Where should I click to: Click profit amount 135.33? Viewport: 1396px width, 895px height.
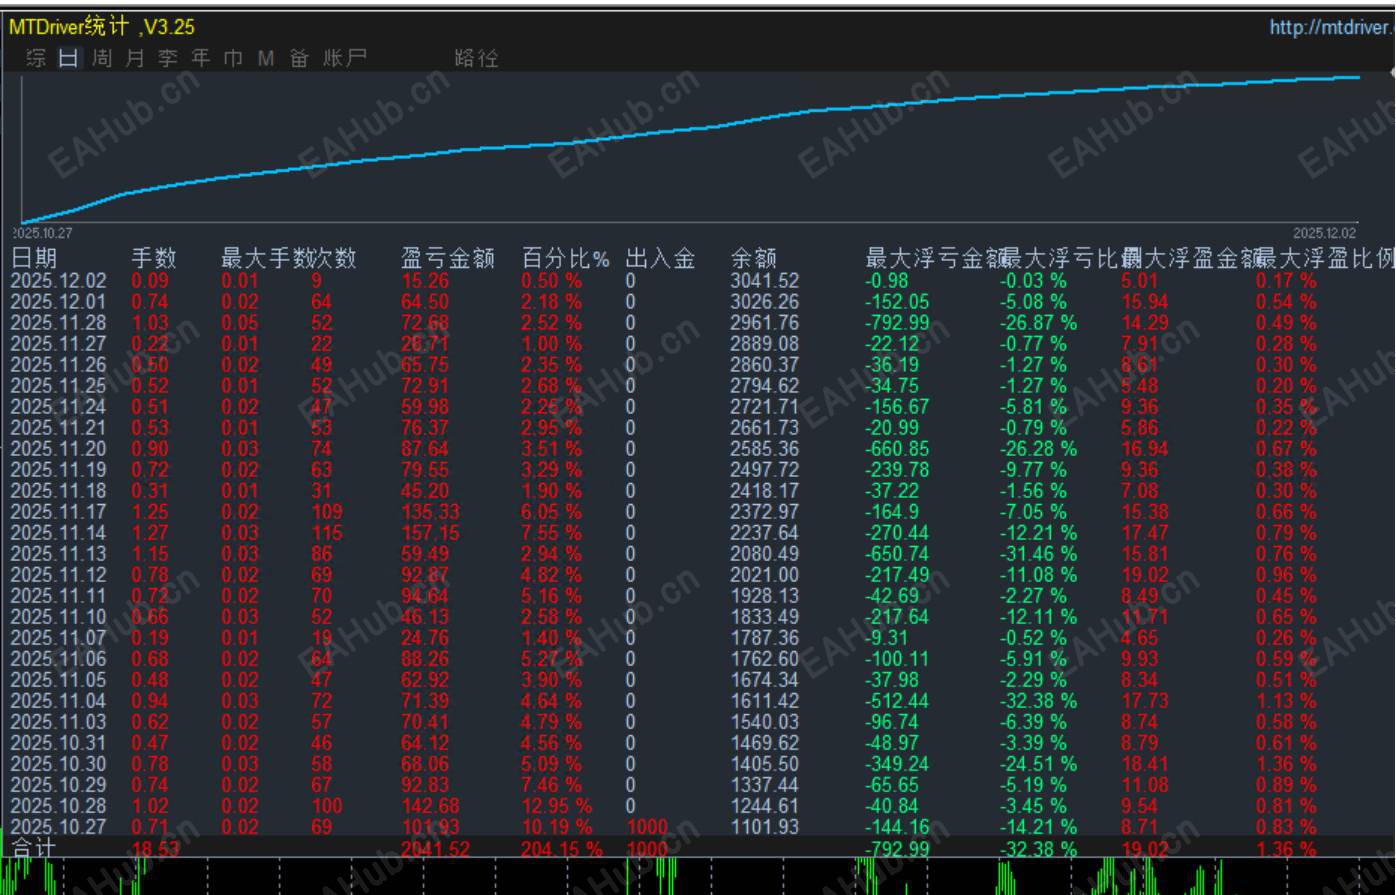click(x=430, y=512)
